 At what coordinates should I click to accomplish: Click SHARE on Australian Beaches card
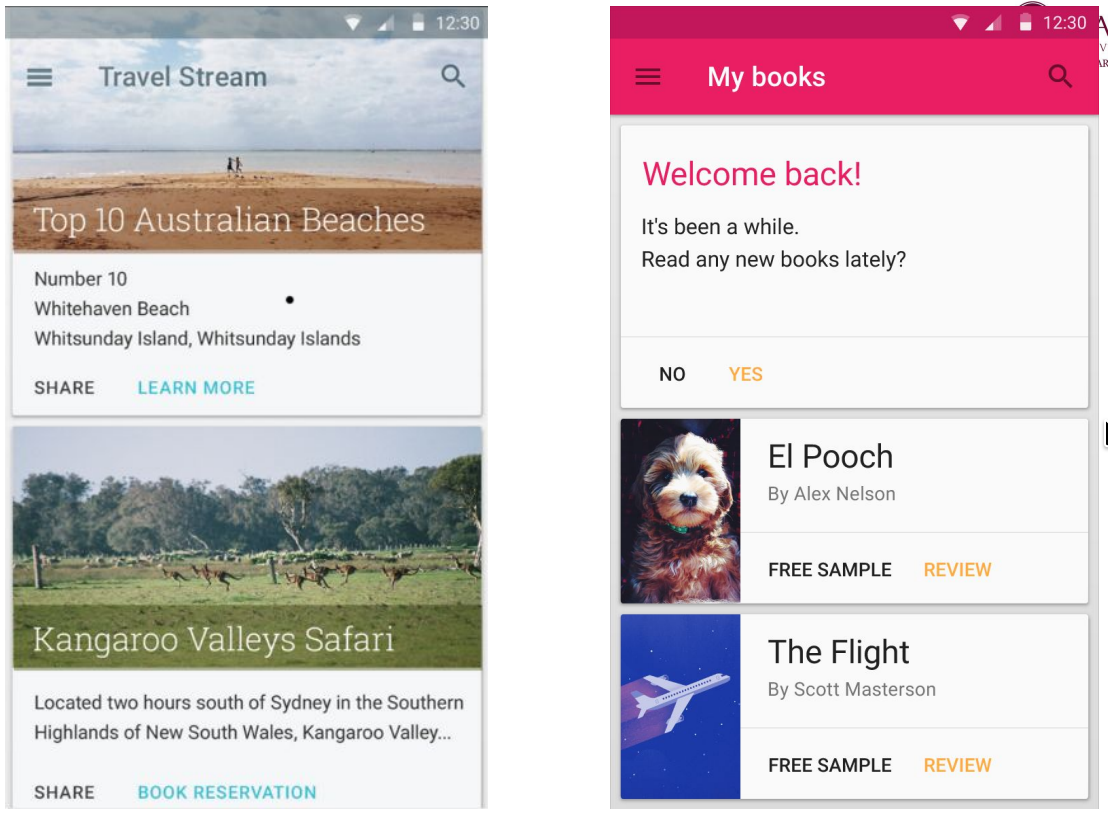[x=64, y=388]
